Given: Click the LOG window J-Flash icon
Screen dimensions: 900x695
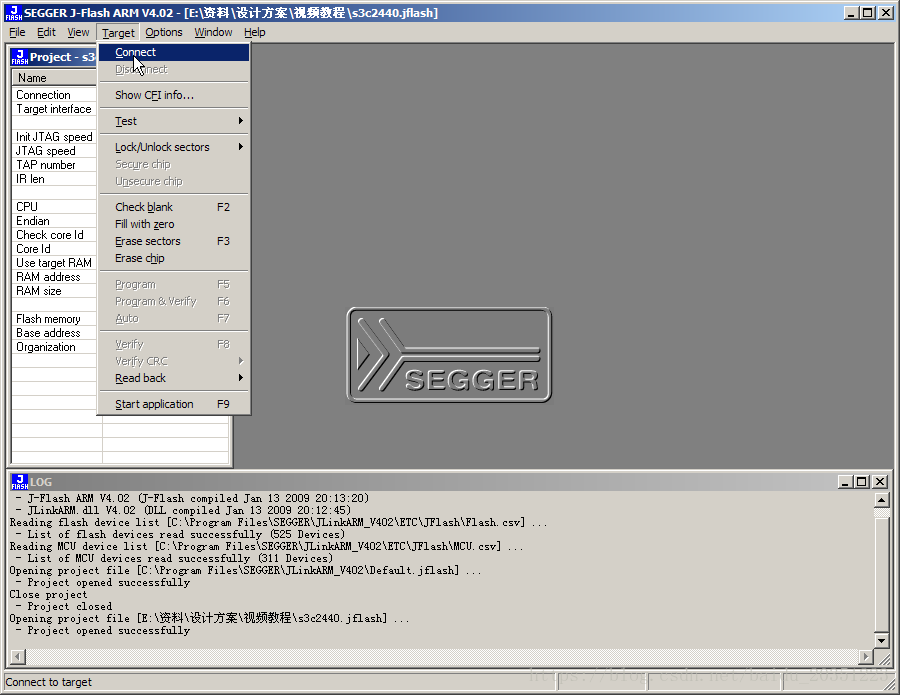Looking at the screenshot, I should 20,482.
